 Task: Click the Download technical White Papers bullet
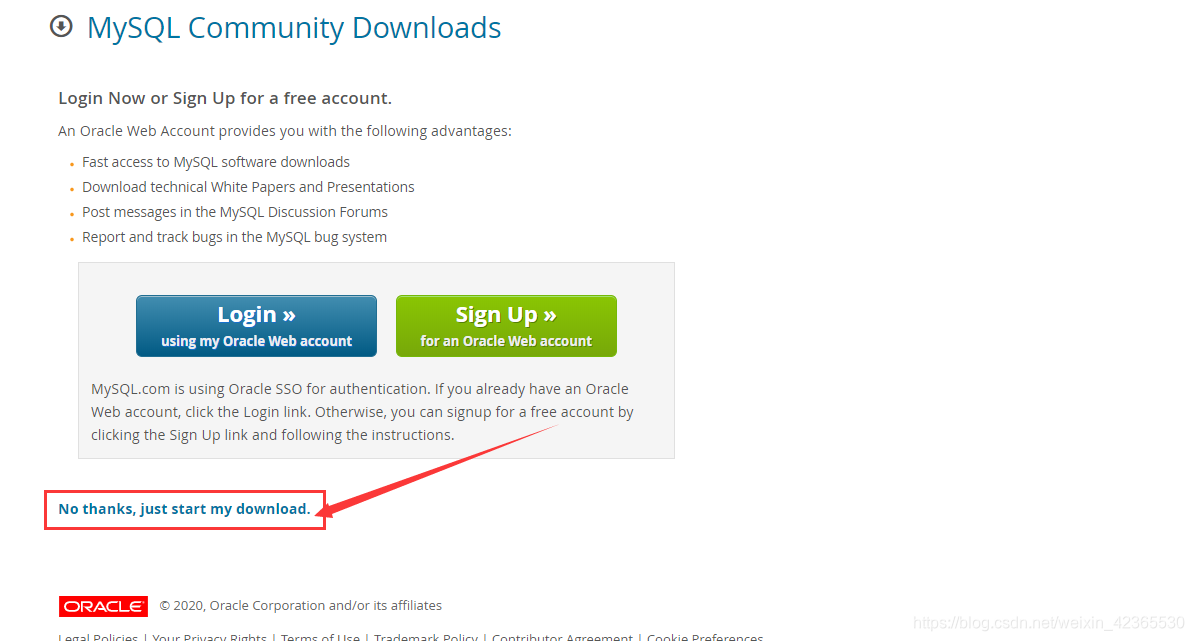coord(248,187)
